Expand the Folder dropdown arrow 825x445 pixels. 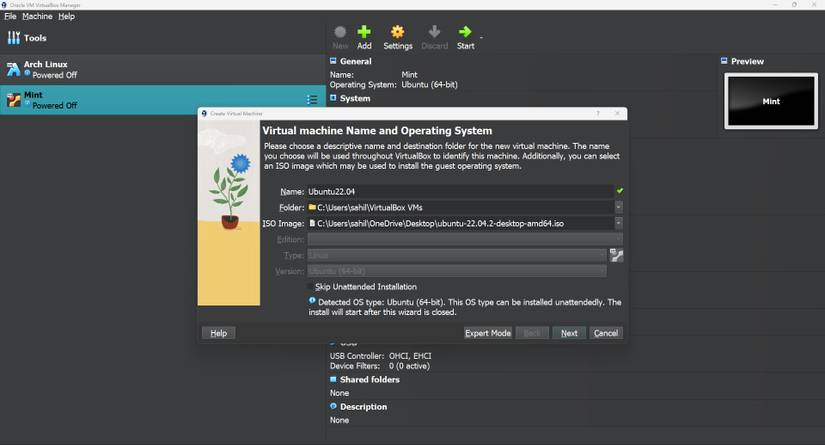pyautogui.click(x=619, y=207)
